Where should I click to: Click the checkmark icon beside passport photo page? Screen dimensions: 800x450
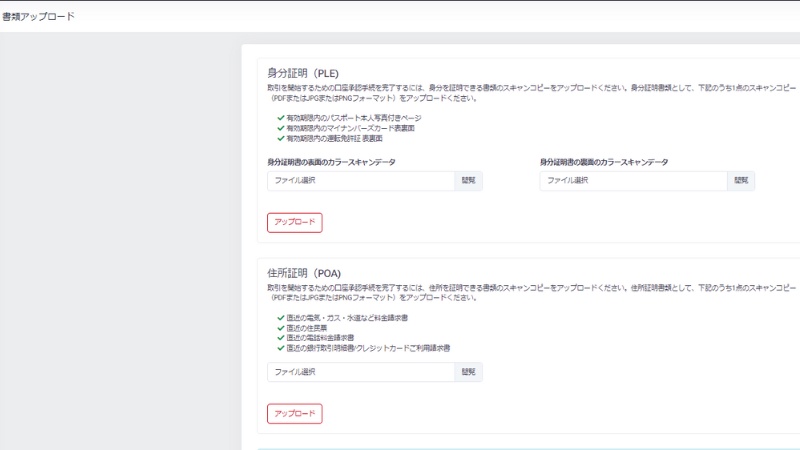[x=280, y=118]
